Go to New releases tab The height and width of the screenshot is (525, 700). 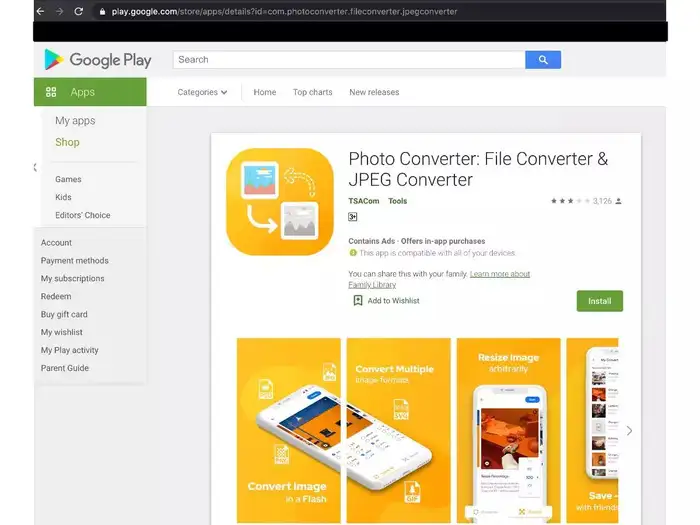[374, 92]
